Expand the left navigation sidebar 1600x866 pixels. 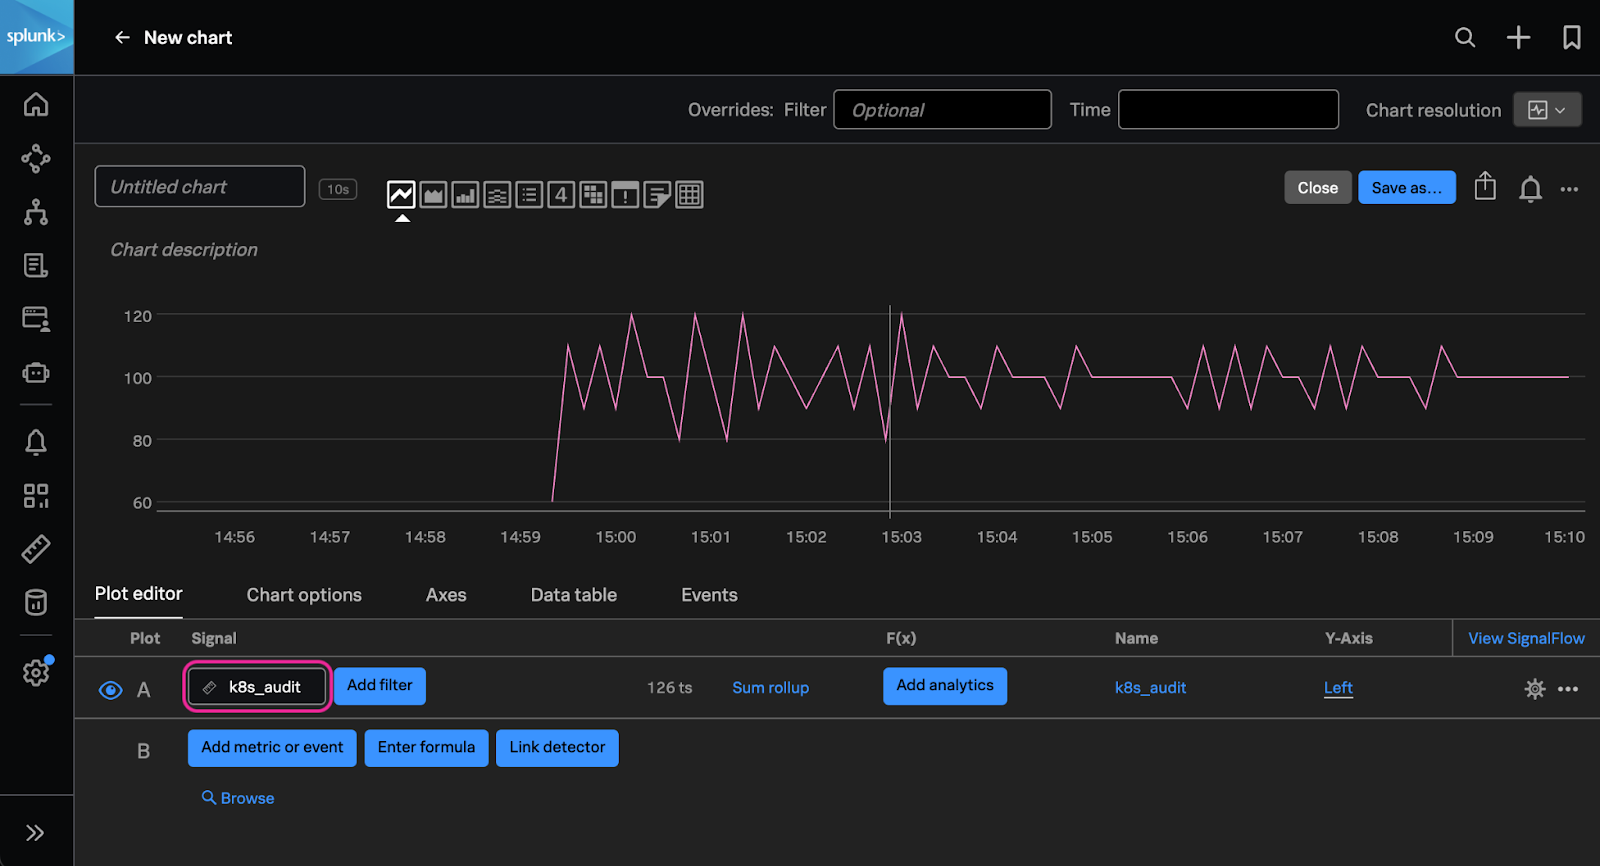point(36,832)
